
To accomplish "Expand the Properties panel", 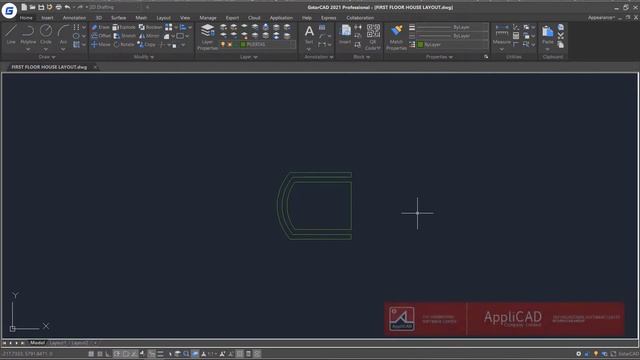I will click(439, 57).
